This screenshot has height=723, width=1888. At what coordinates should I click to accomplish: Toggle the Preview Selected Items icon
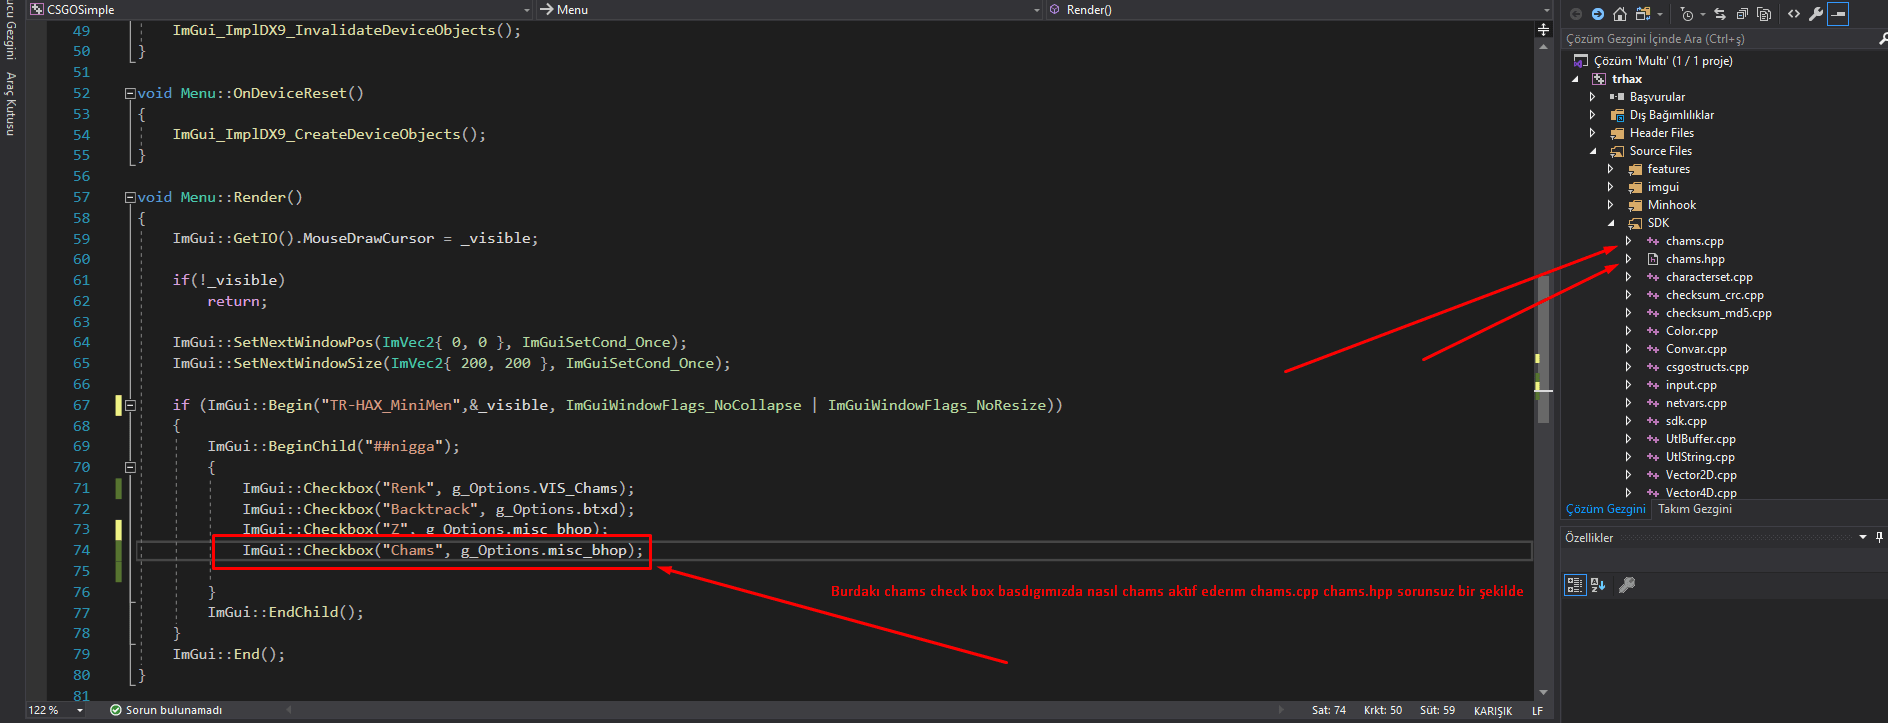[1838, 14]
